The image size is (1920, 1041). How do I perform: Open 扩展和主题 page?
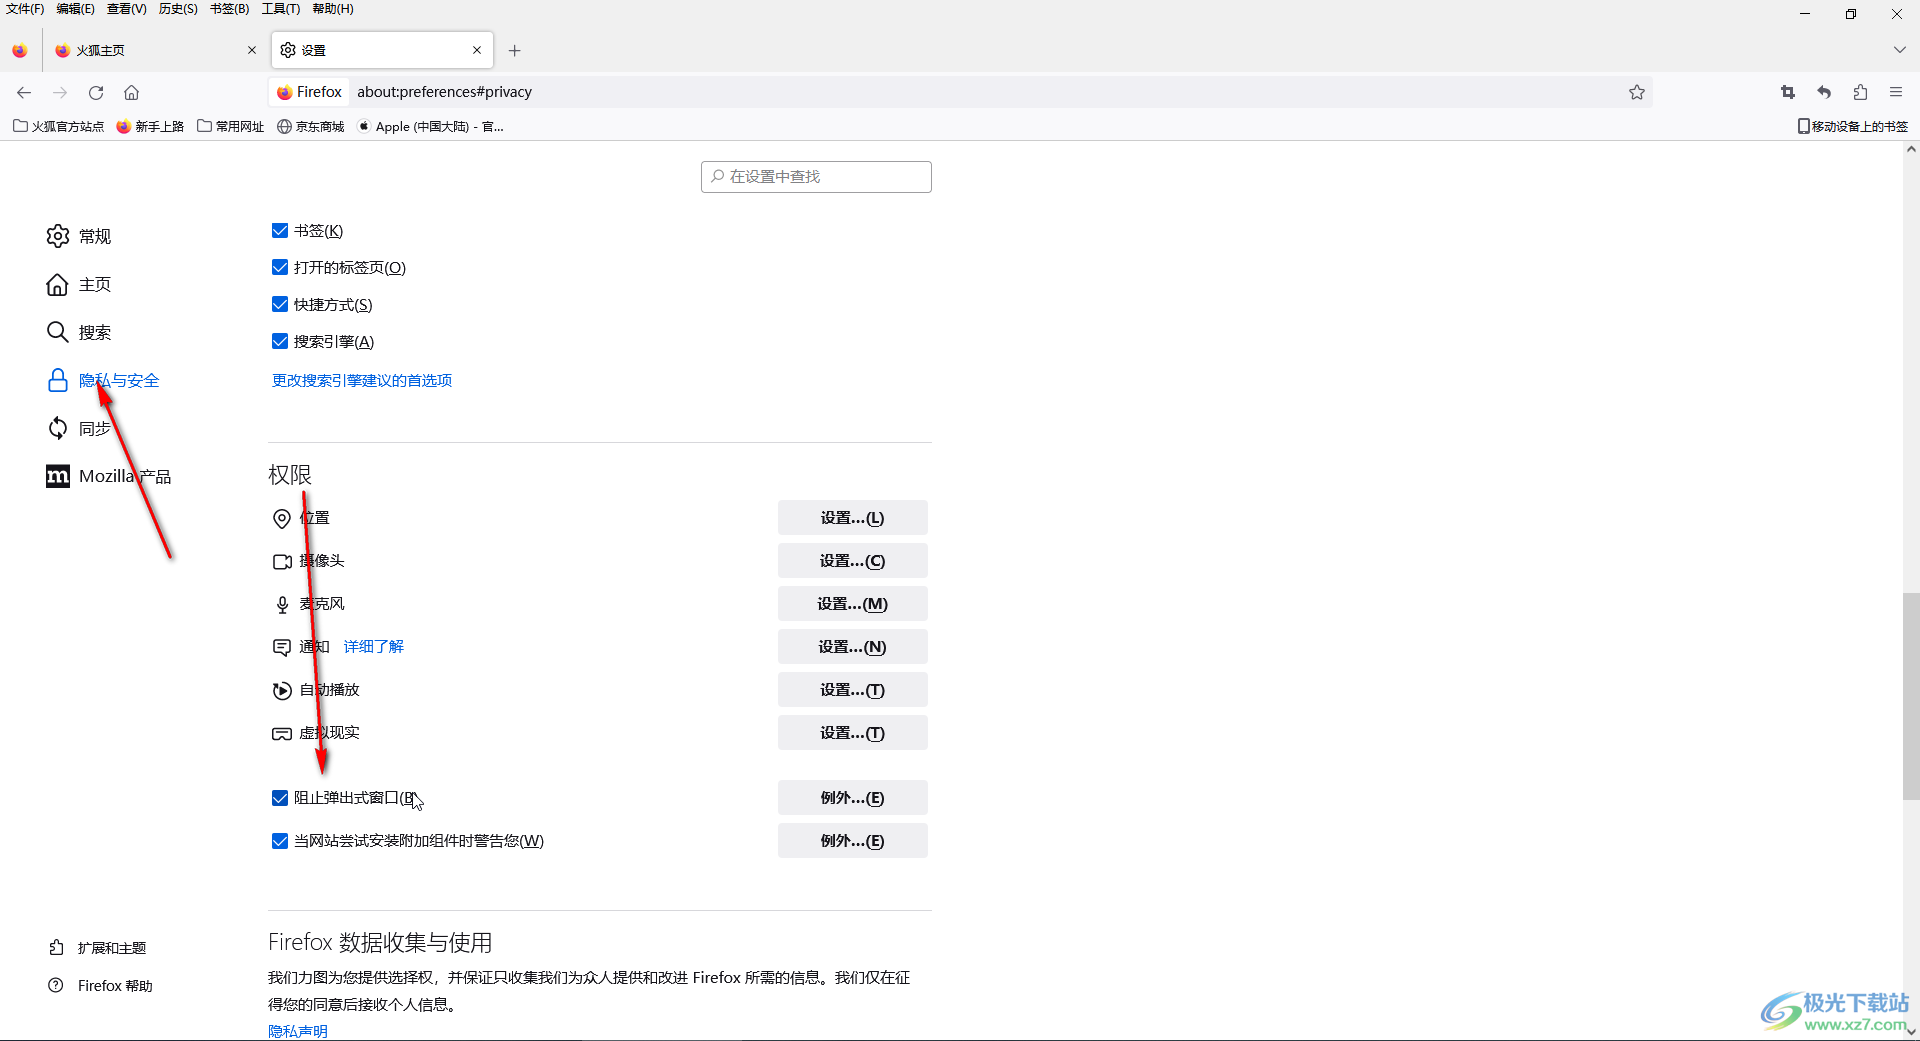[x=97, y=947]
